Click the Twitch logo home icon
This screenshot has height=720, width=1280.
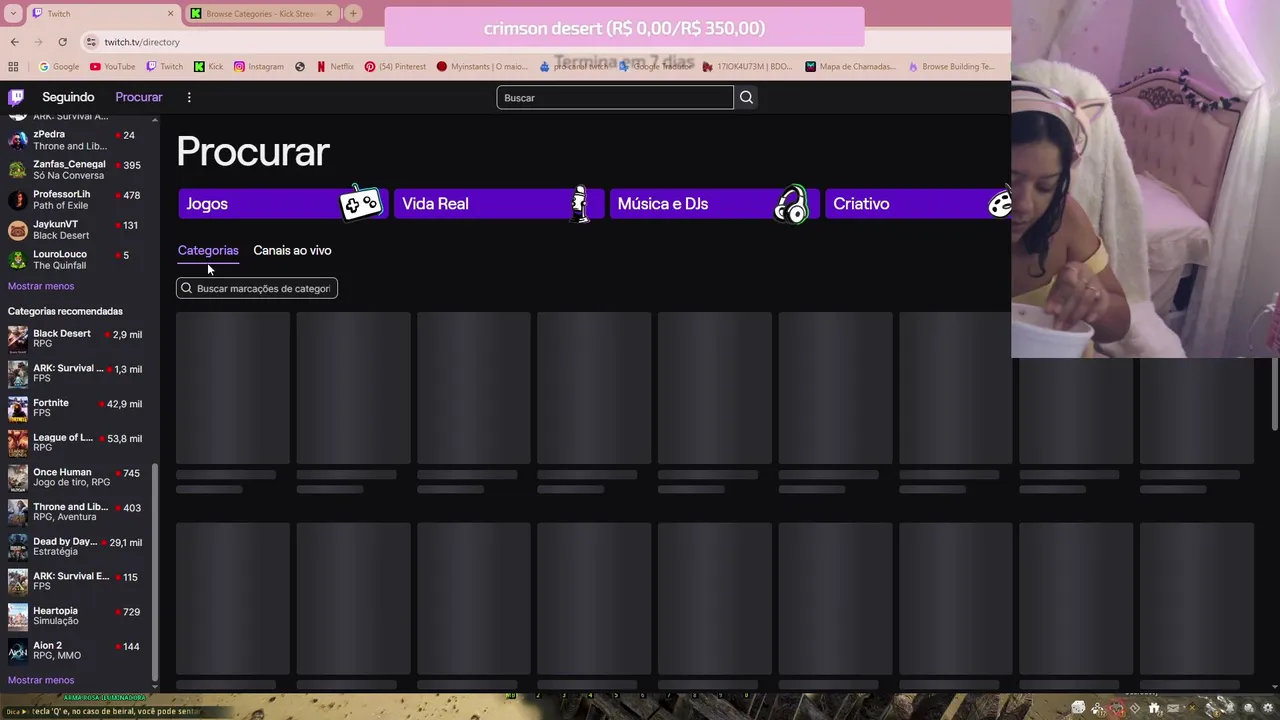pyautogui.click(x=16, y=97)
